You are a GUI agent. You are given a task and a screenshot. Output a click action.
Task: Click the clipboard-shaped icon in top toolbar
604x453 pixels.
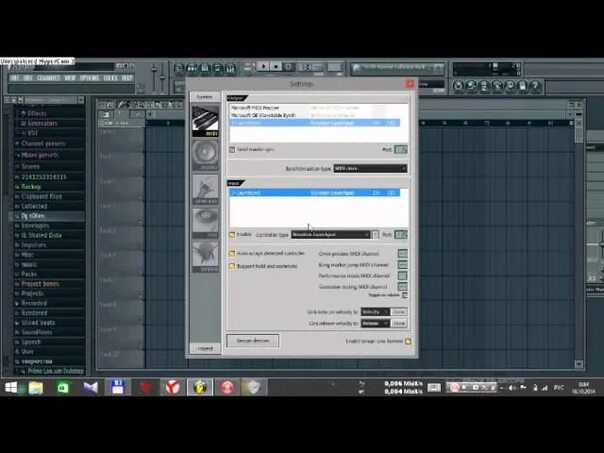point(522,86)
